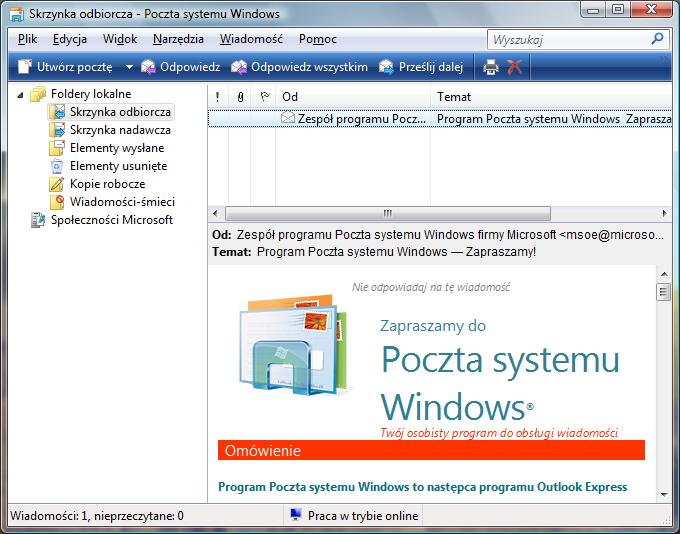Screen dimensions: 680x534
Task: Collapse the Foldery lokalne tree
Action: [22, 94]
